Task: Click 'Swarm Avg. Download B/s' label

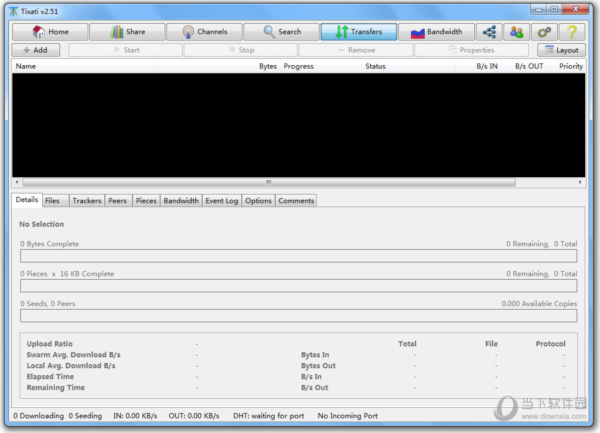Action: click(73, 355)
